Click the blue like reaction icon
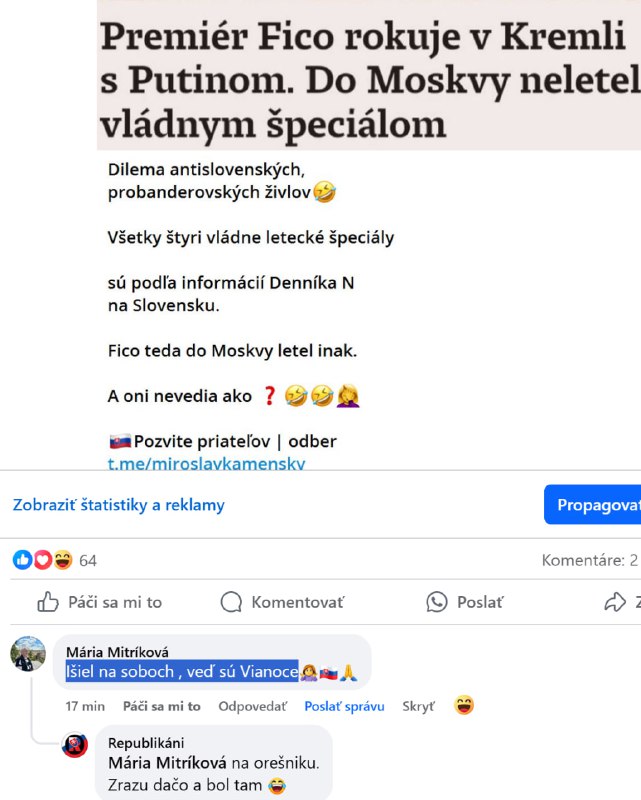 [x=22, y=560]
